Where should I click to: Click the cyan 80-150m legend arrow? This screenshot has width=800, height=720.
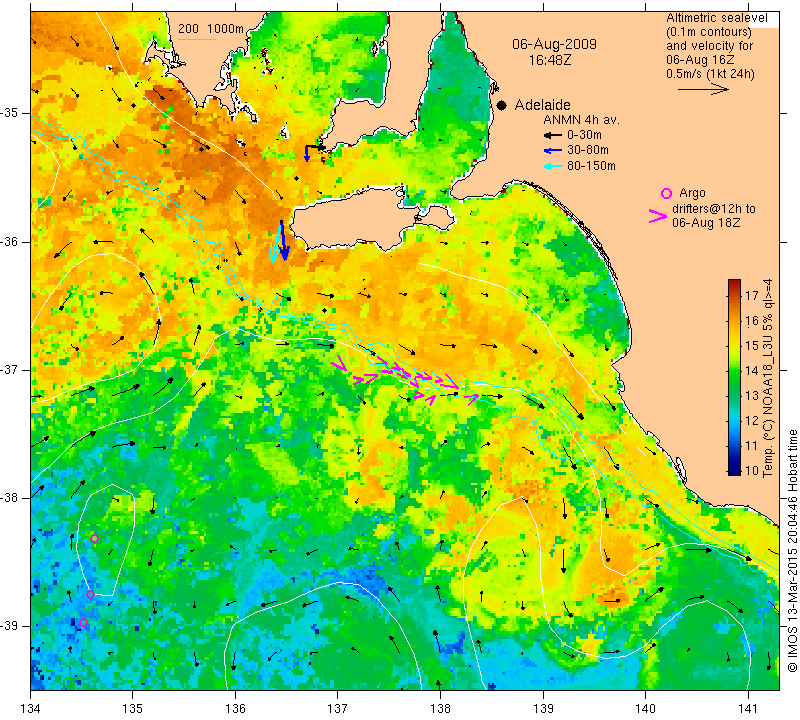pyautogui.click(x=553, y=166)
